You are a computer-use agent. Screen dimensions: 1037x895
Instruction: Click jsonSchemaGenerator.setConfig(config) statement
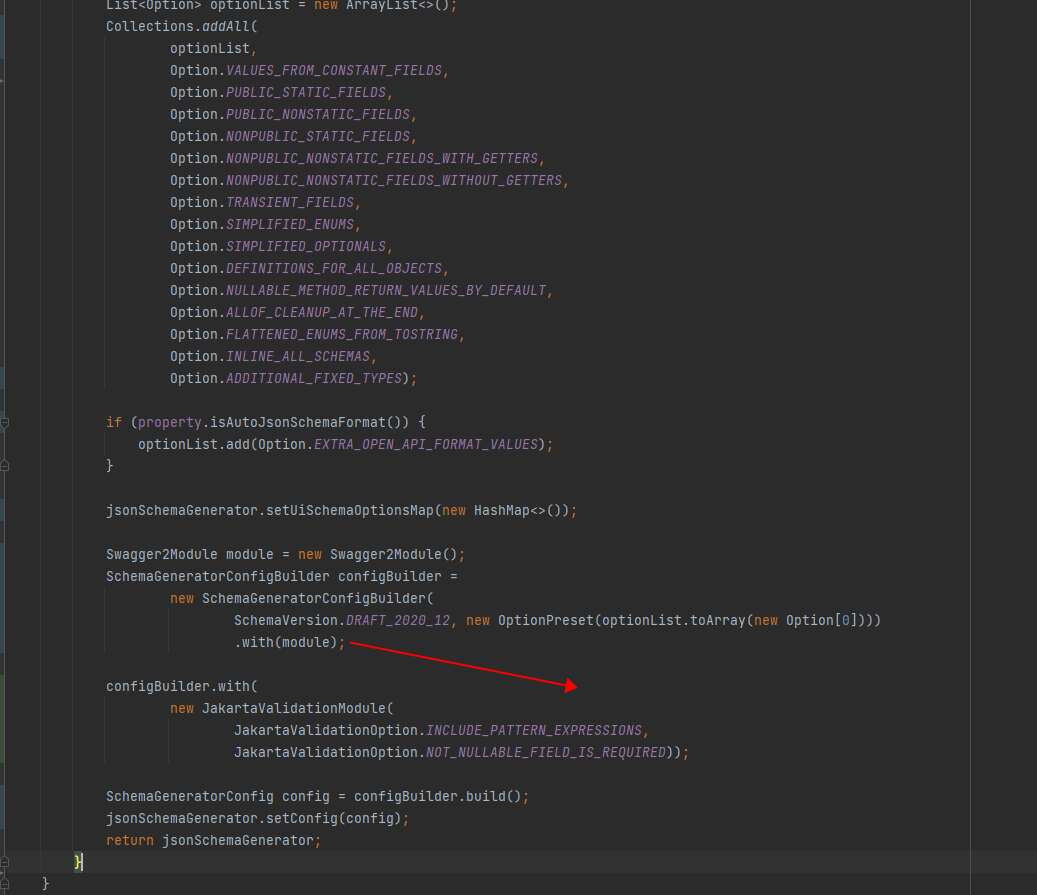point(258,818)
